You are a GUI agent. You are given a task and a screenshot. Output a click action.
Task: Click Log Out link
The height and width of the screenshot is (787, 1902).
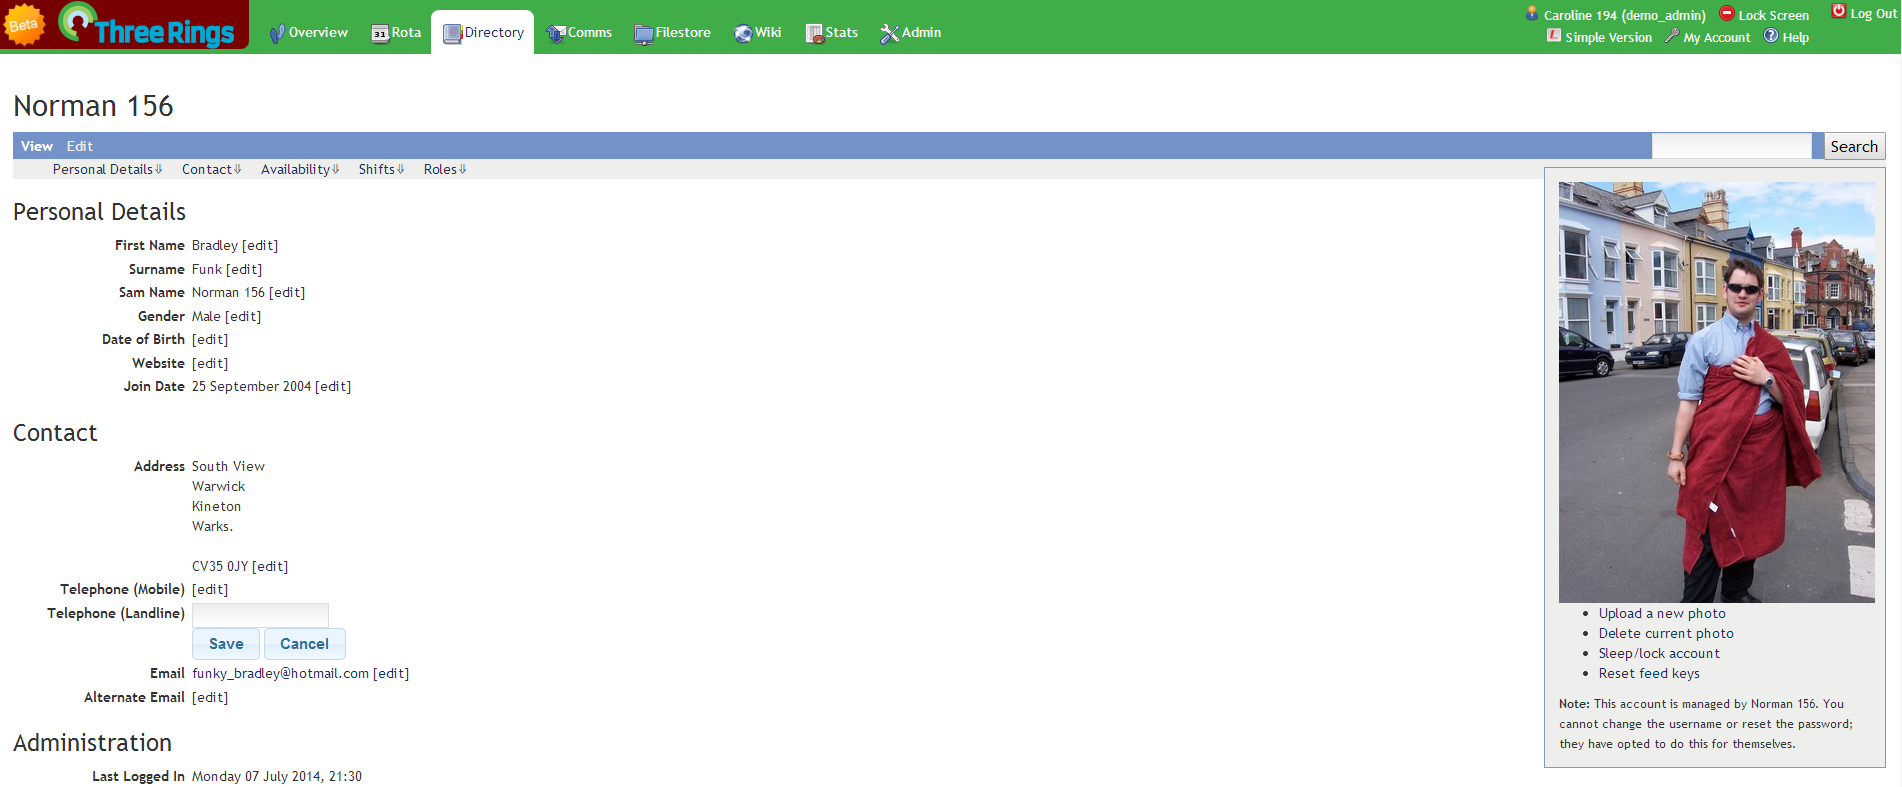(1873, 13)
